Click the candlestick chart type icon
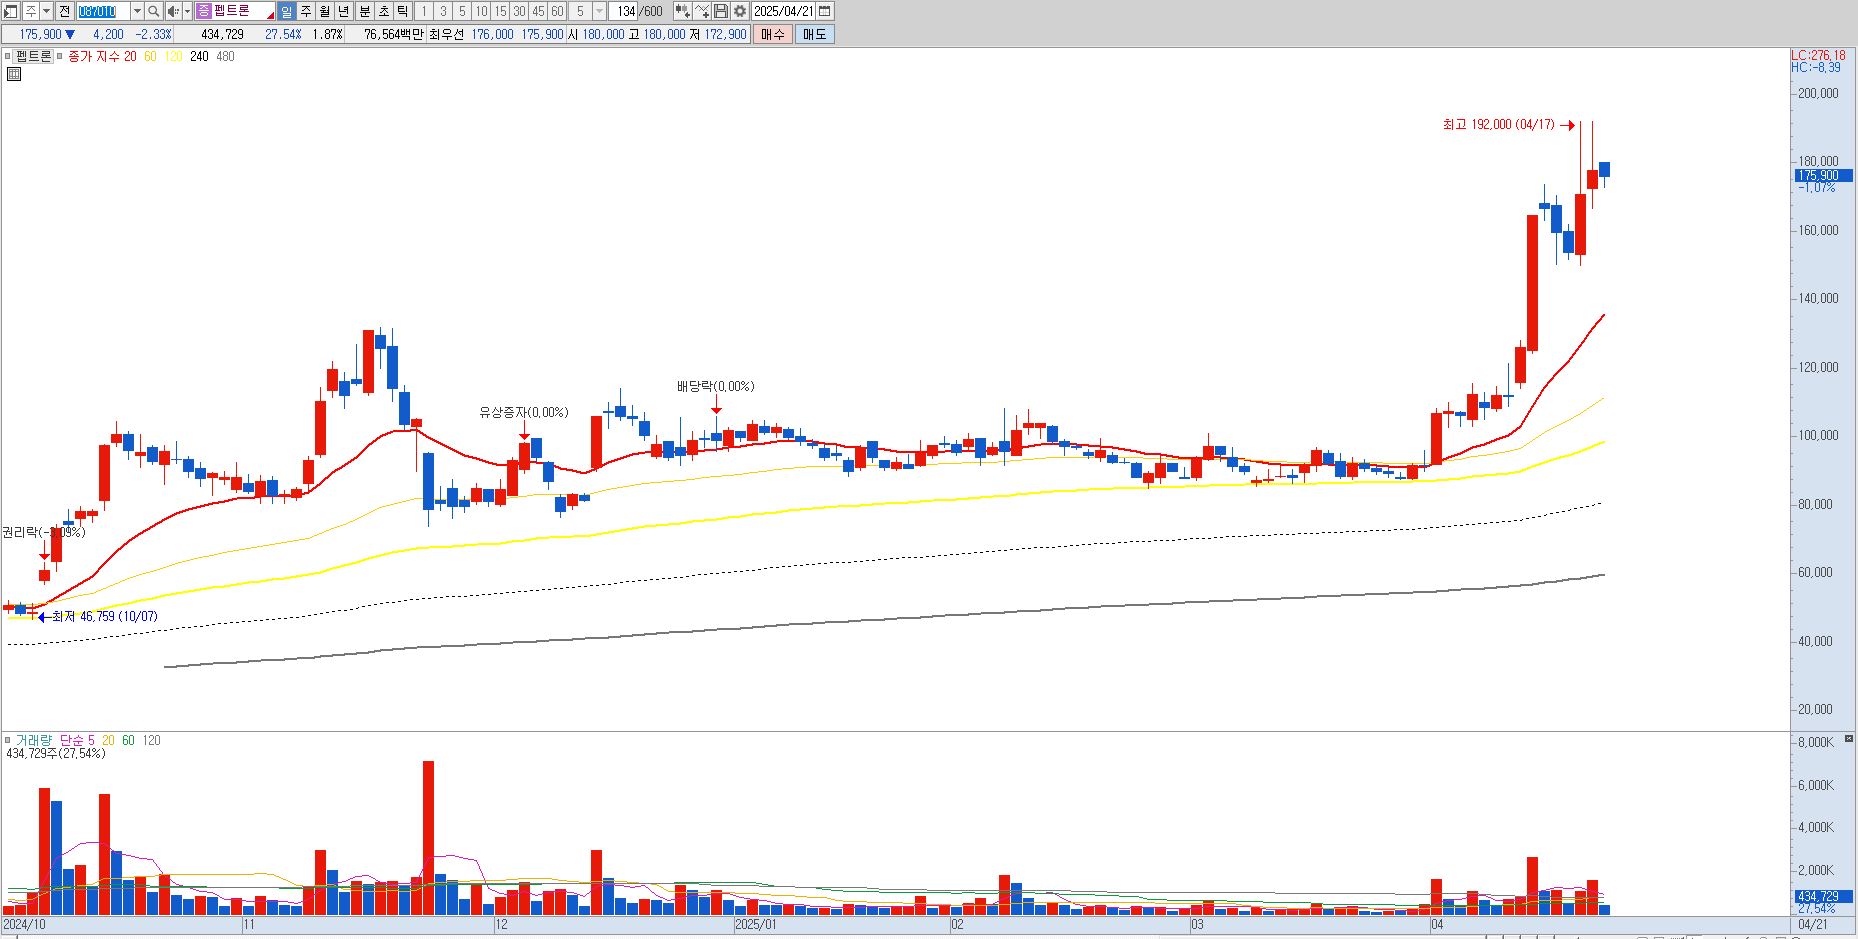Viewport: 1858px width, 939px height. point(682,11)
